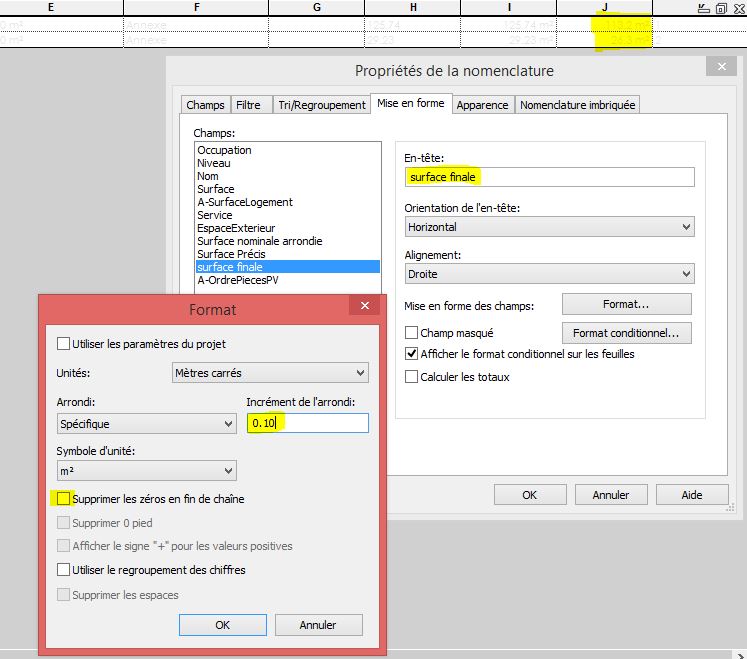Image resolution: width=747 pixels, height=659 pixels.
Task: Expand the Arrondi dropdown set to Spécifique
Action: coord(146,424)
